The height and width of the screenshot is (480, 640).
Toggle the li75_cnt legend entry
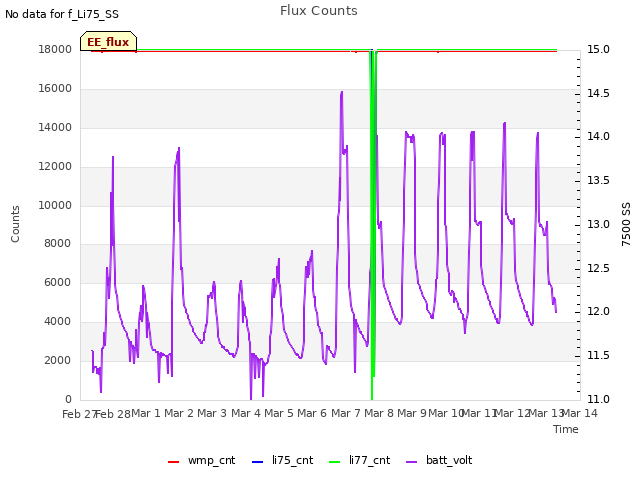click(282, 460)
